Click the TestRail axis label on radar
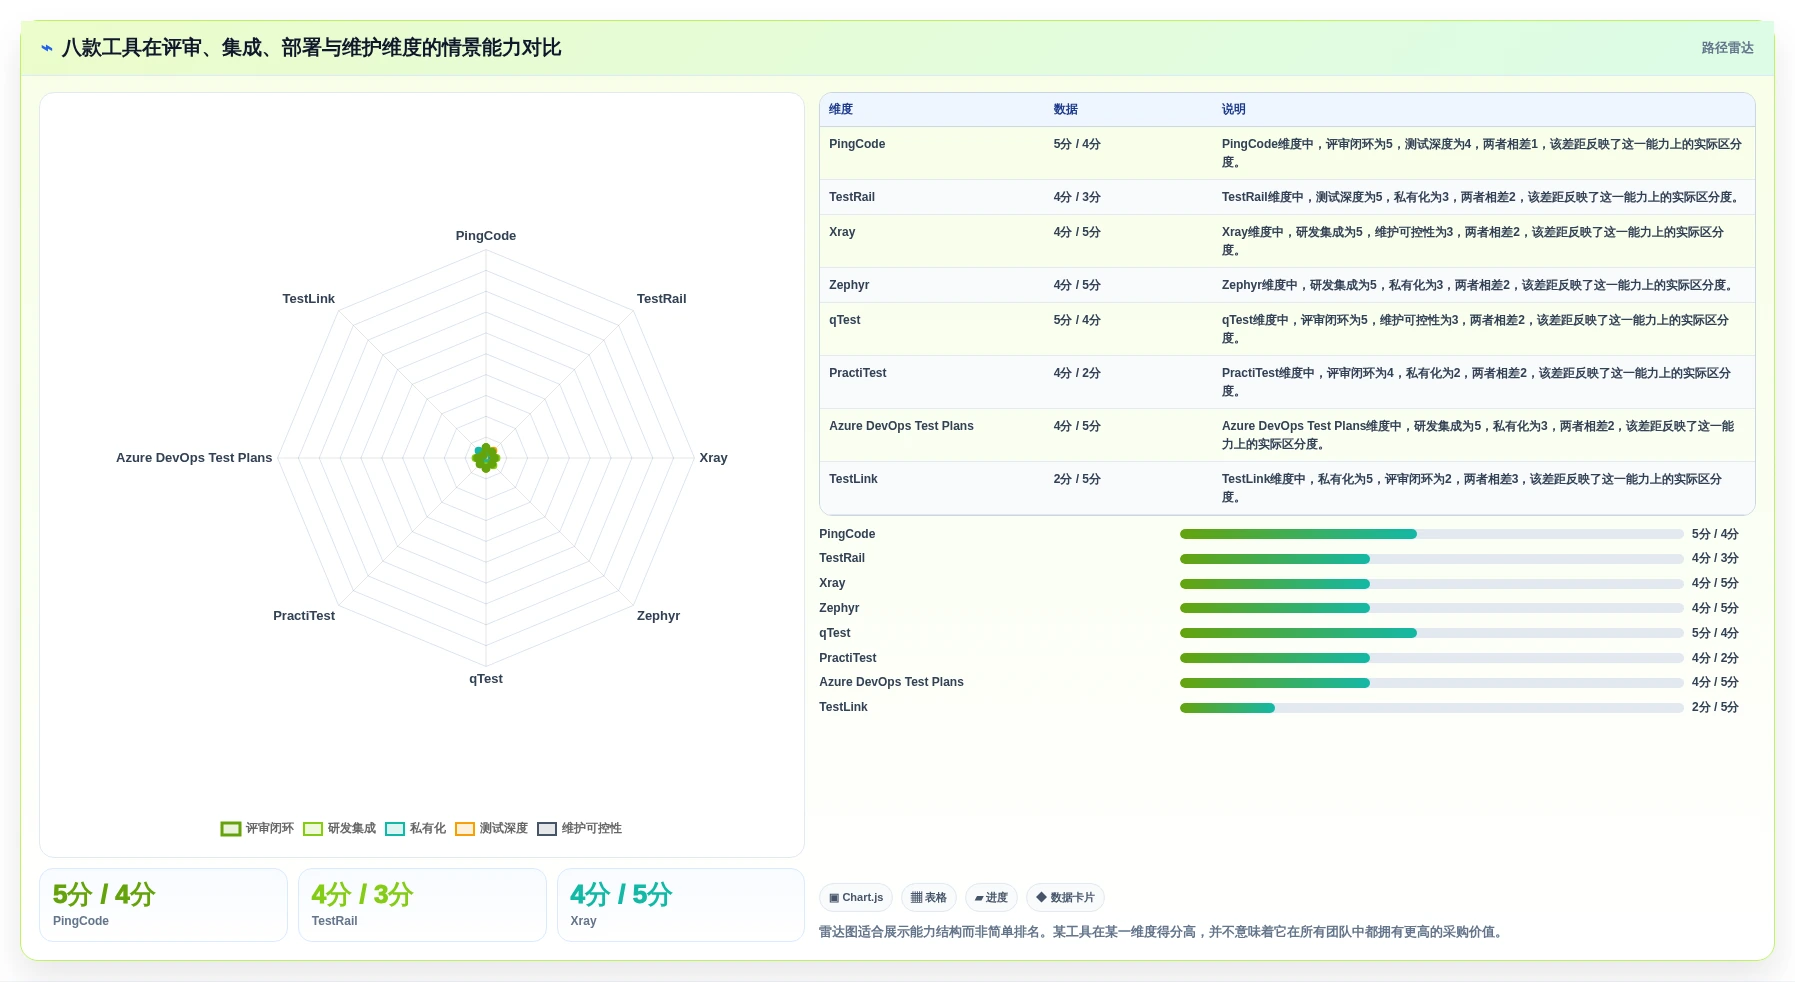Viewport: 1795px width, 982px height. point(661,299)
